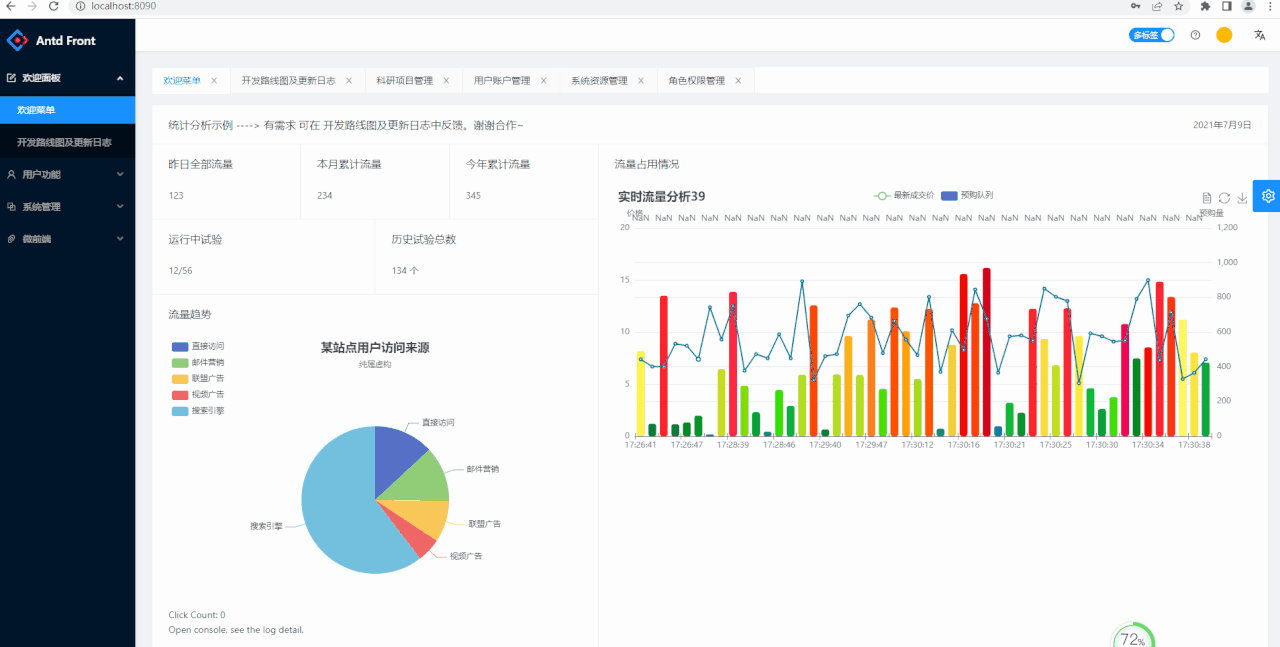Open Chrome three-dot menu
The image size is (1280, 647).
click(x=1268, y=6)
